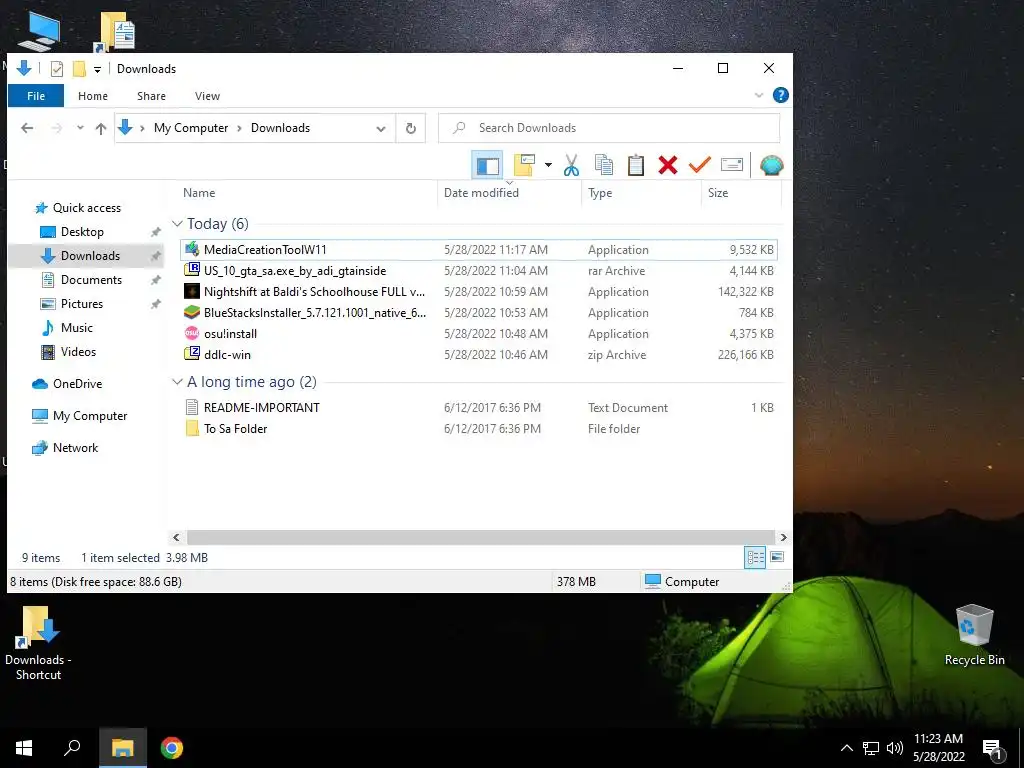Click the orange checkmark Properties icon
This screenshot has width=1024, height=768.
[x=699, y=165]
